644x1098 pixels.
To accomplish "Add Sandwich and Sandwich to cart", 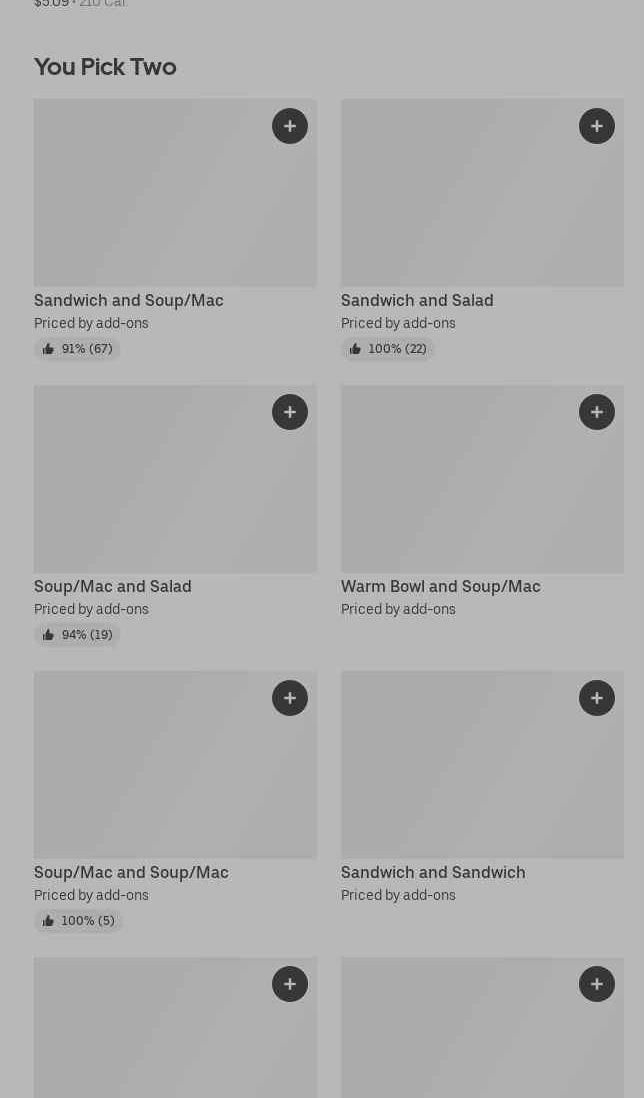I will (597, 698).
